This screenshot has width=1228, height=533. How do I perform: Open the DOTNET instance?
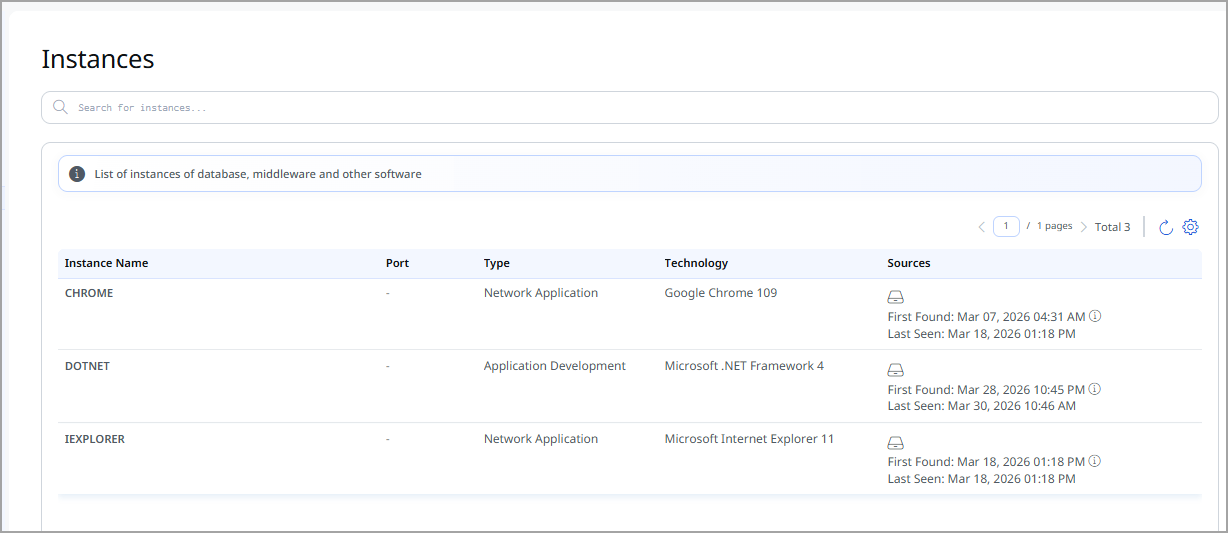coord(87,366)
